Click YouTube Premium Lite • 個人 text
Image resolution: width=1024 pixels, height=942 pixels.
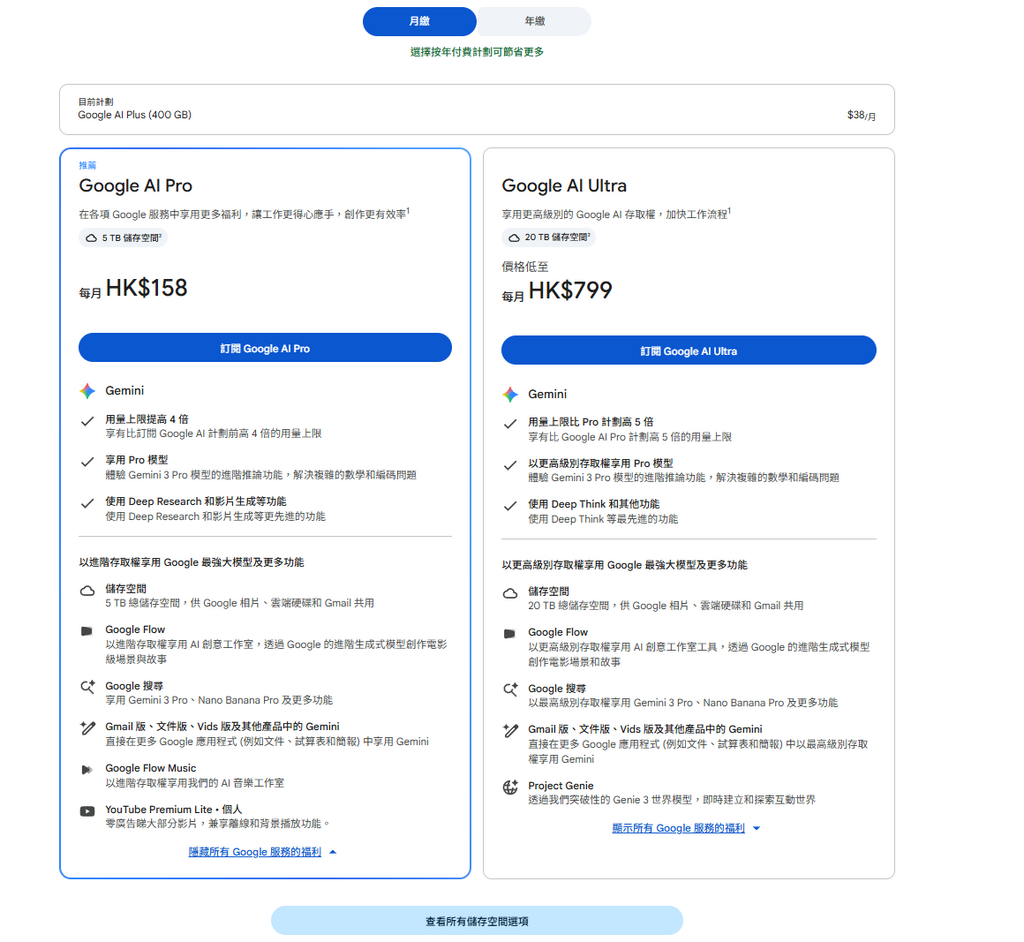click(x=173, y=809)
